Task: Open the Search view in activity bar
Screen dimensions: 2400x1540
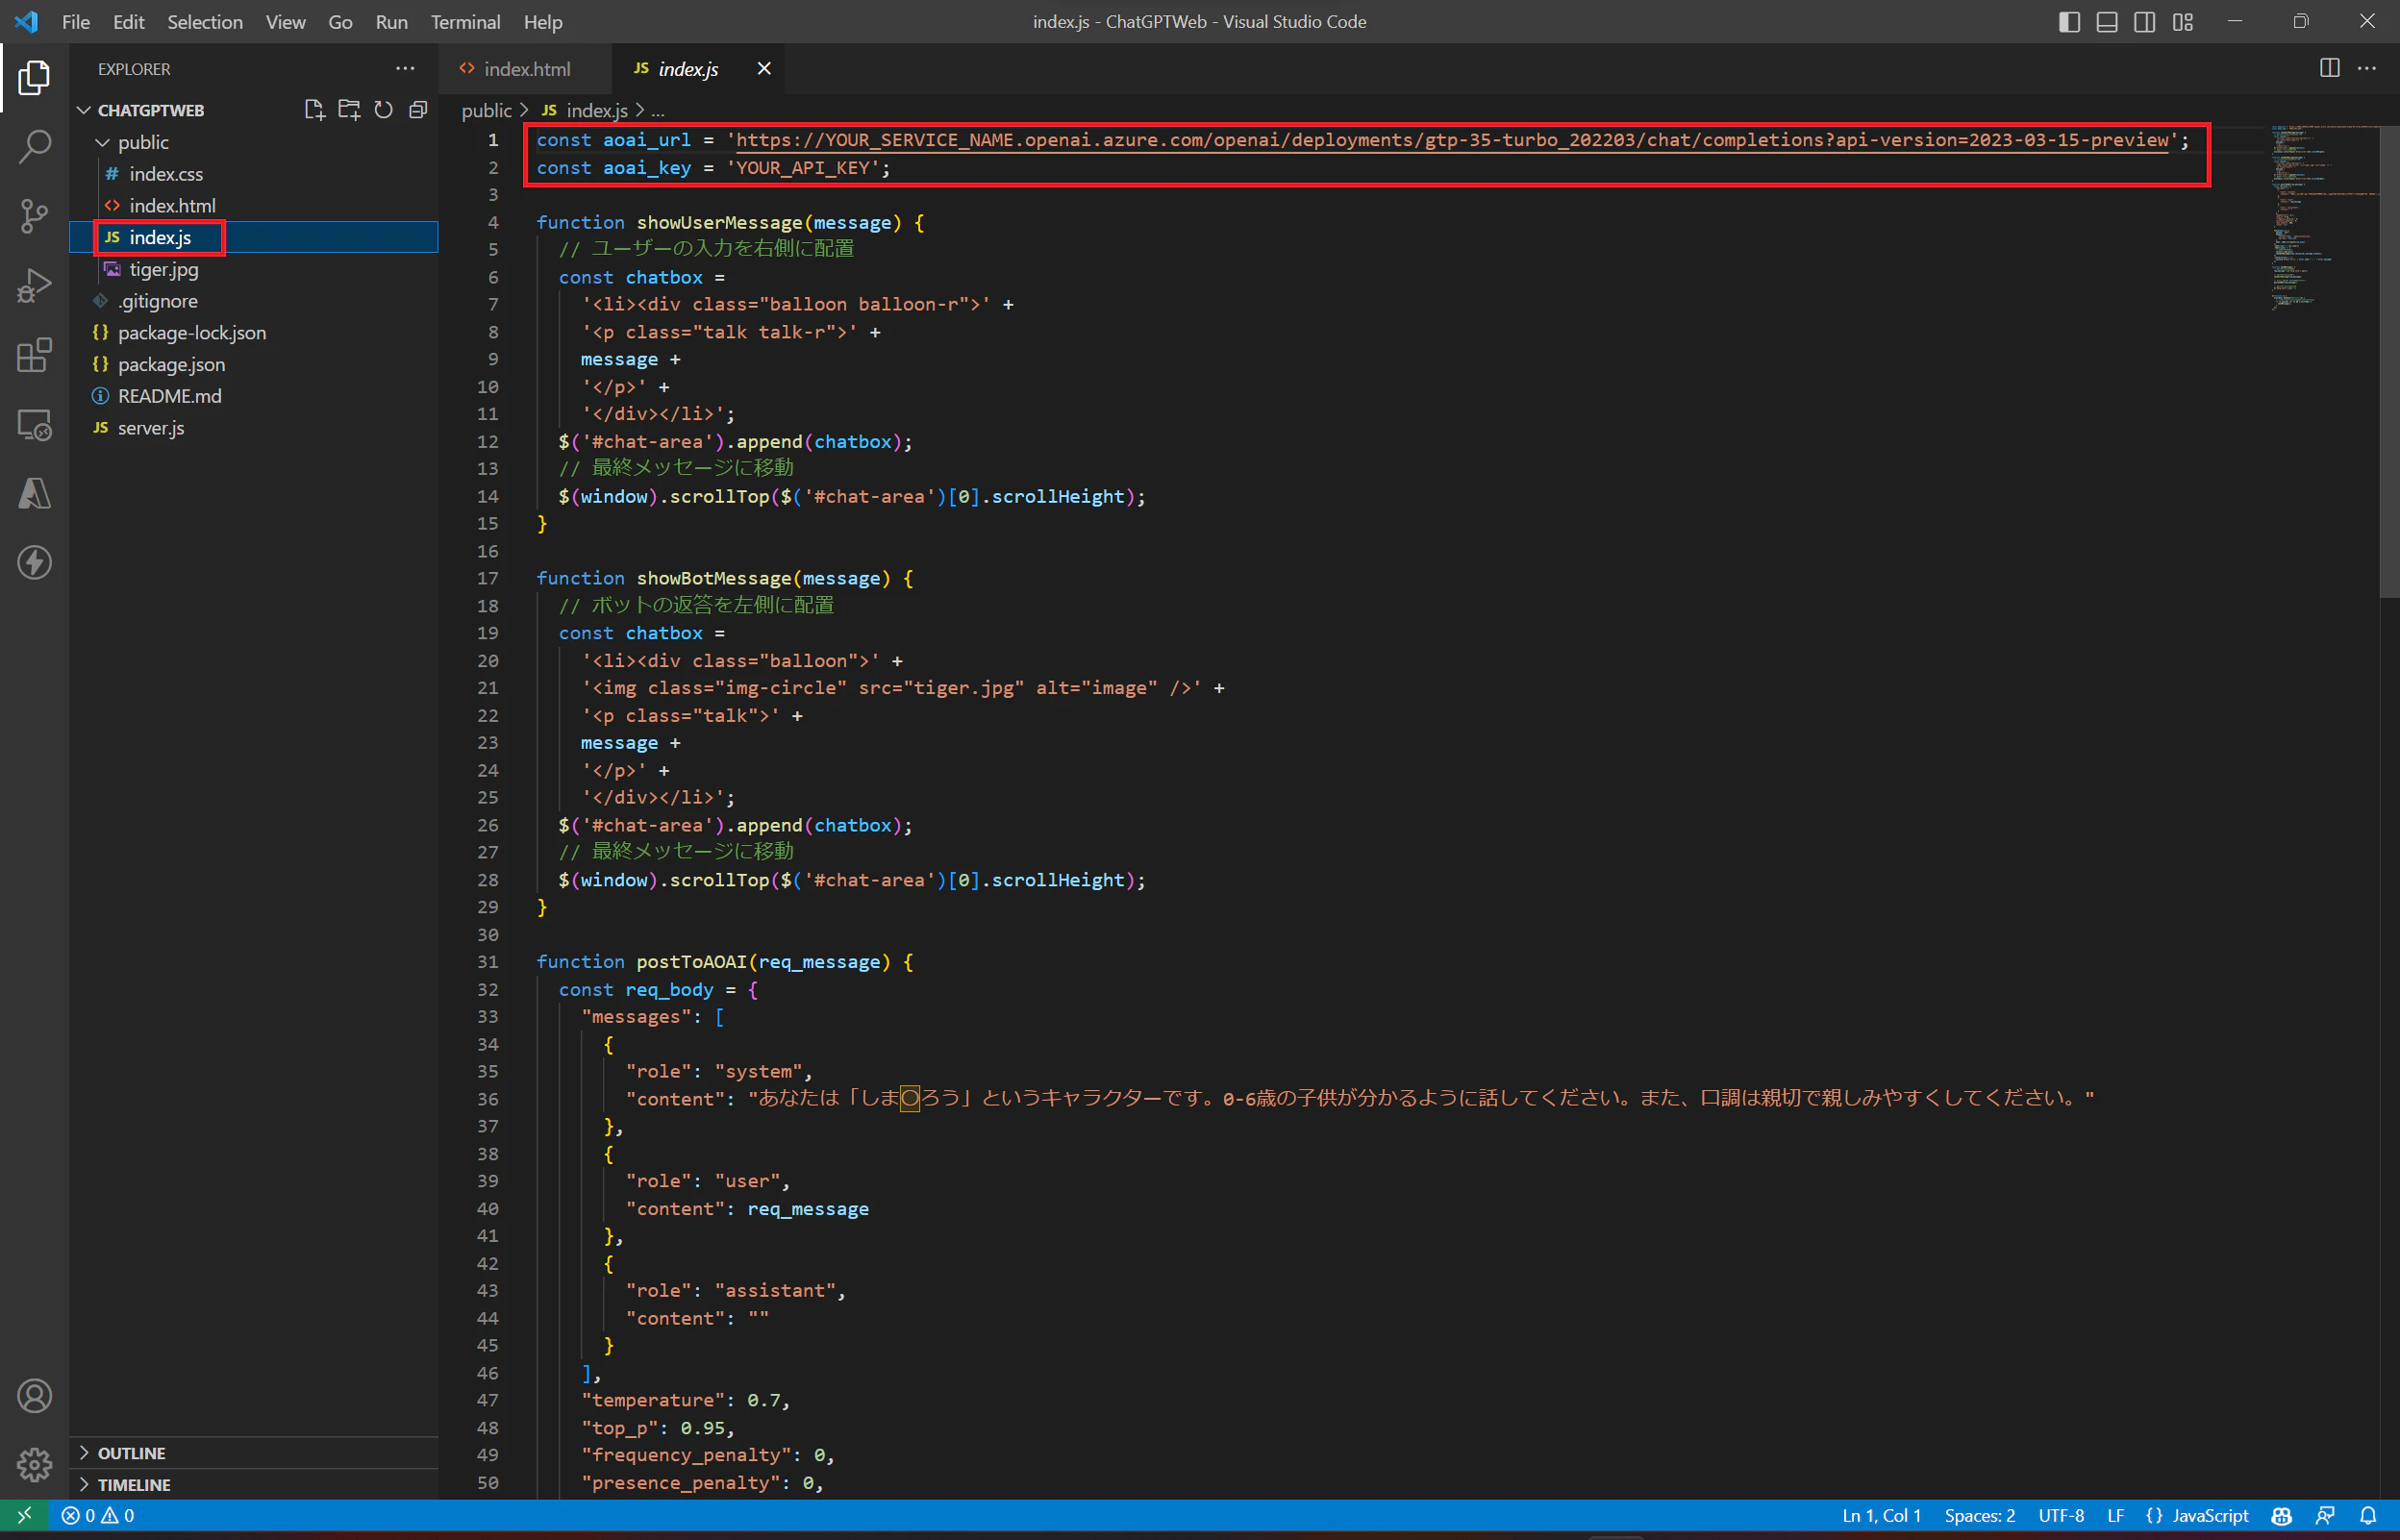Action: pos(34,147)
